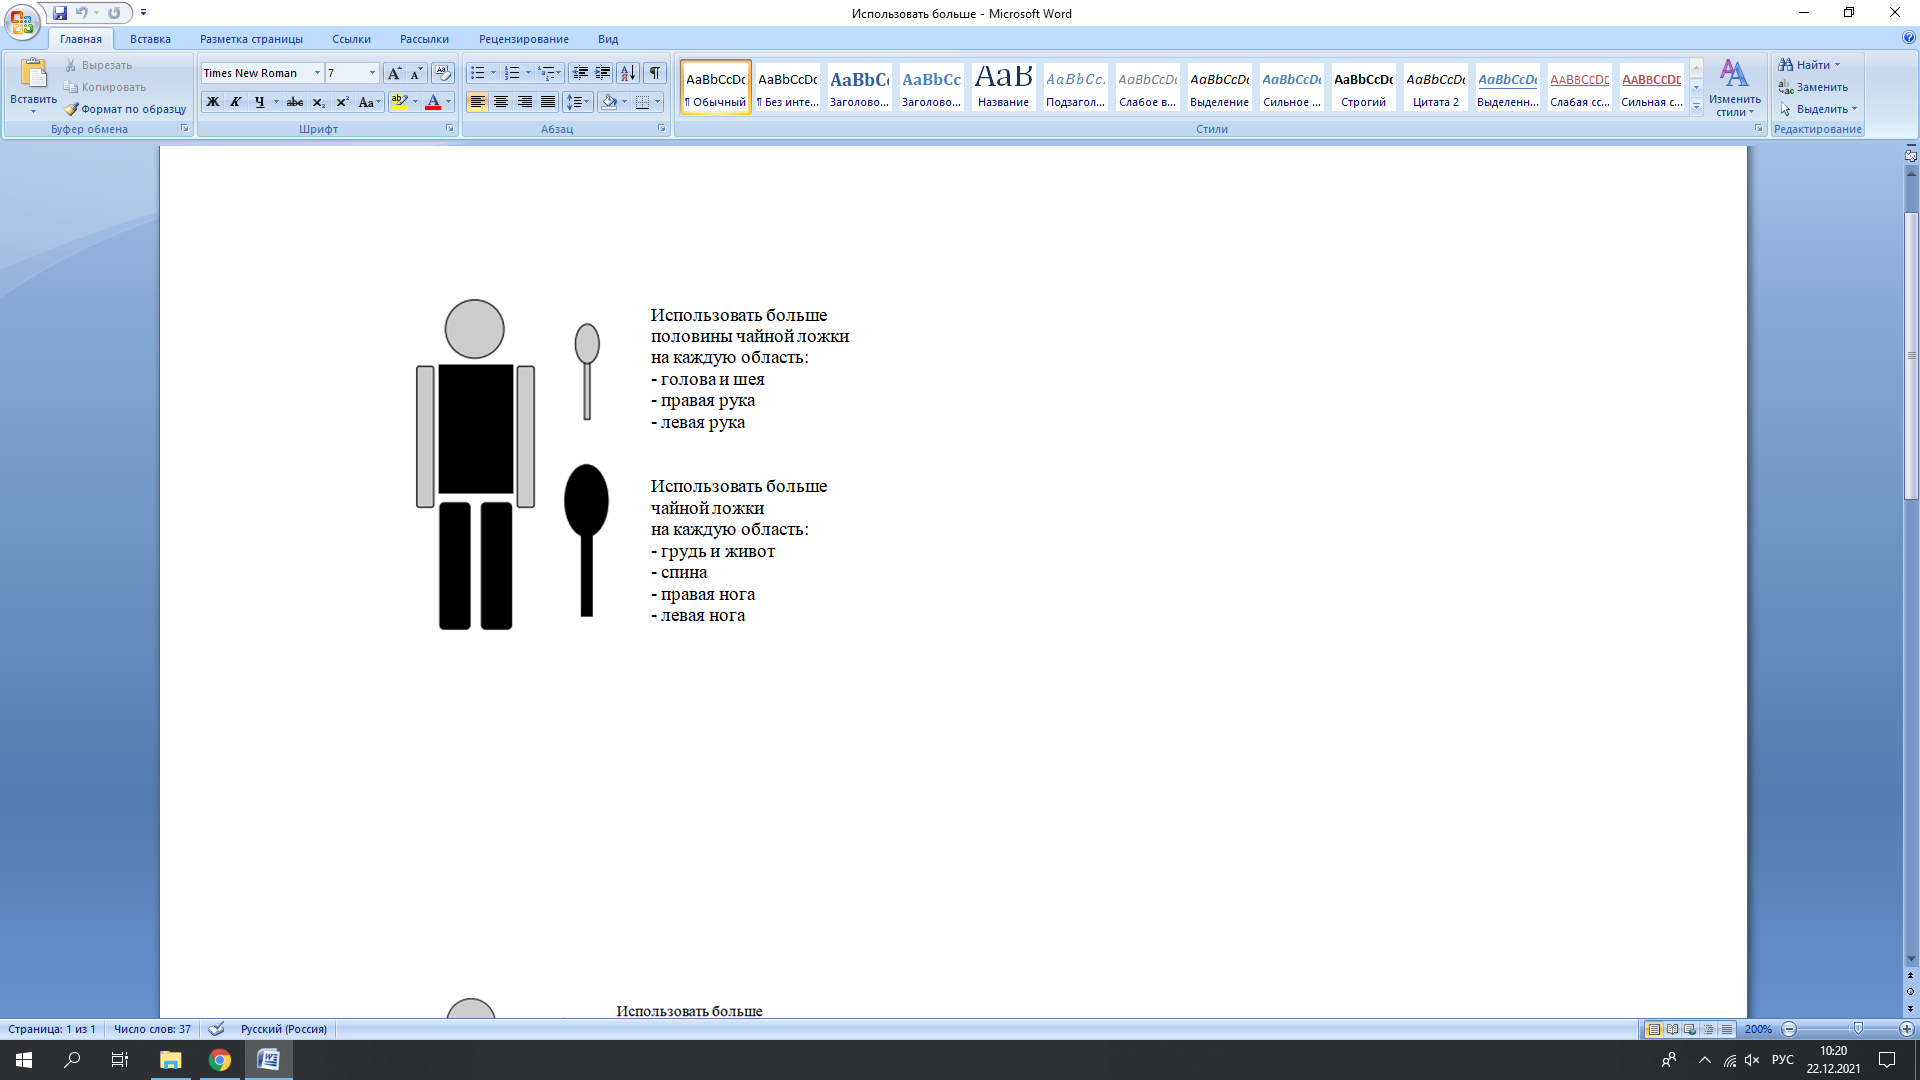Click zoom level 200% value

[1758, 1029]
